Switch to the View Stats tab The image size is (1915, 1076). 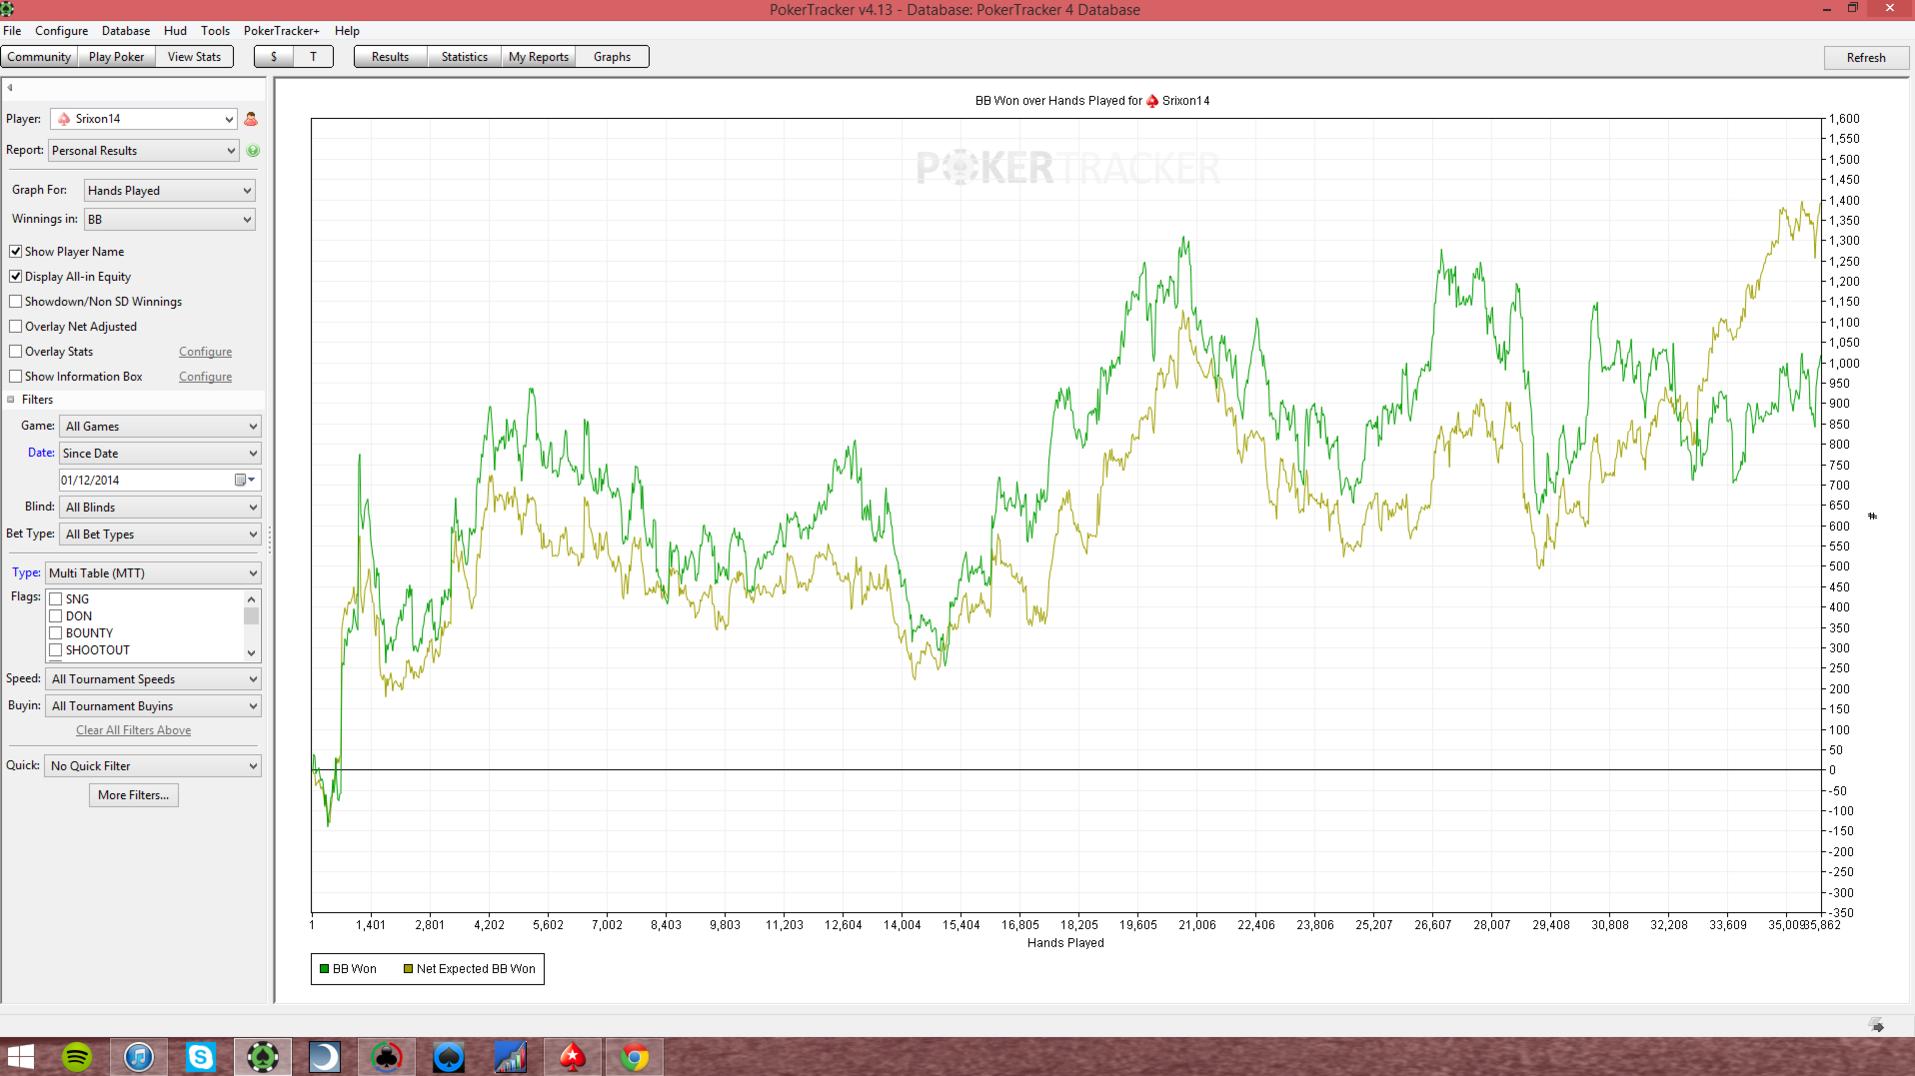click(194, 57)
